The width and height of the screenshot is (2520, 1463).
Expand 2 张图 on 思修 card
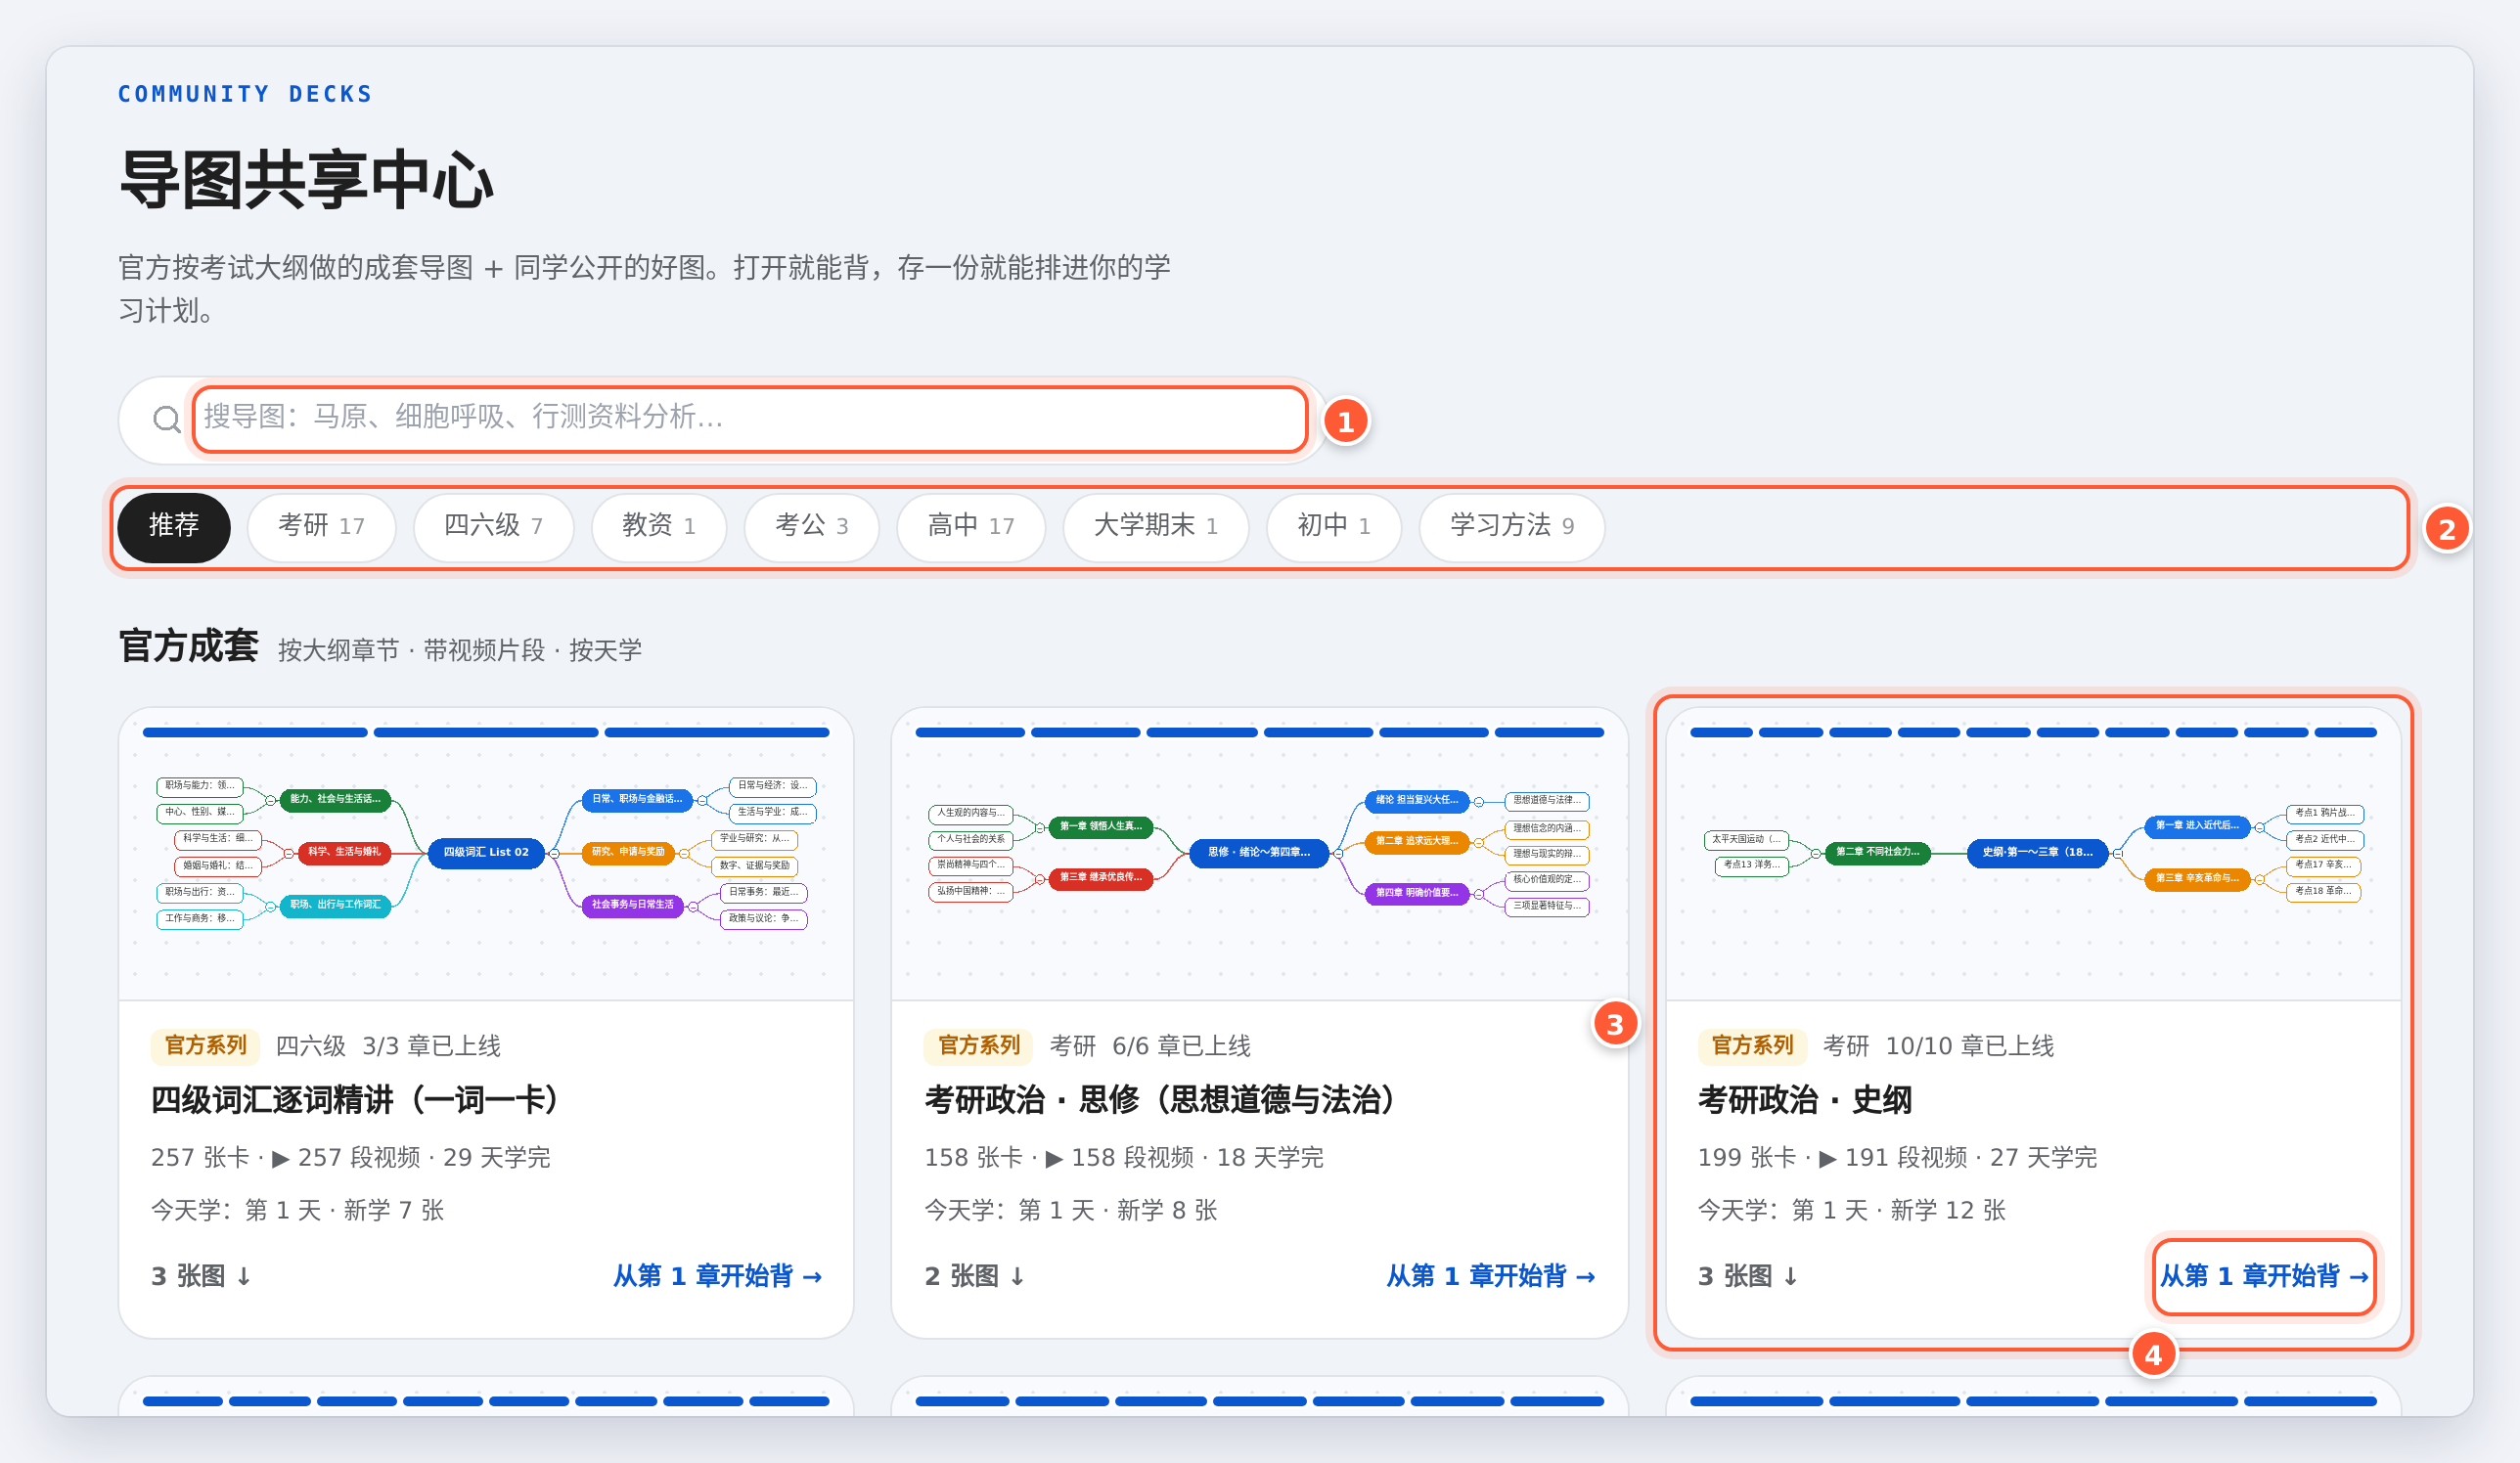point(975,1276)
